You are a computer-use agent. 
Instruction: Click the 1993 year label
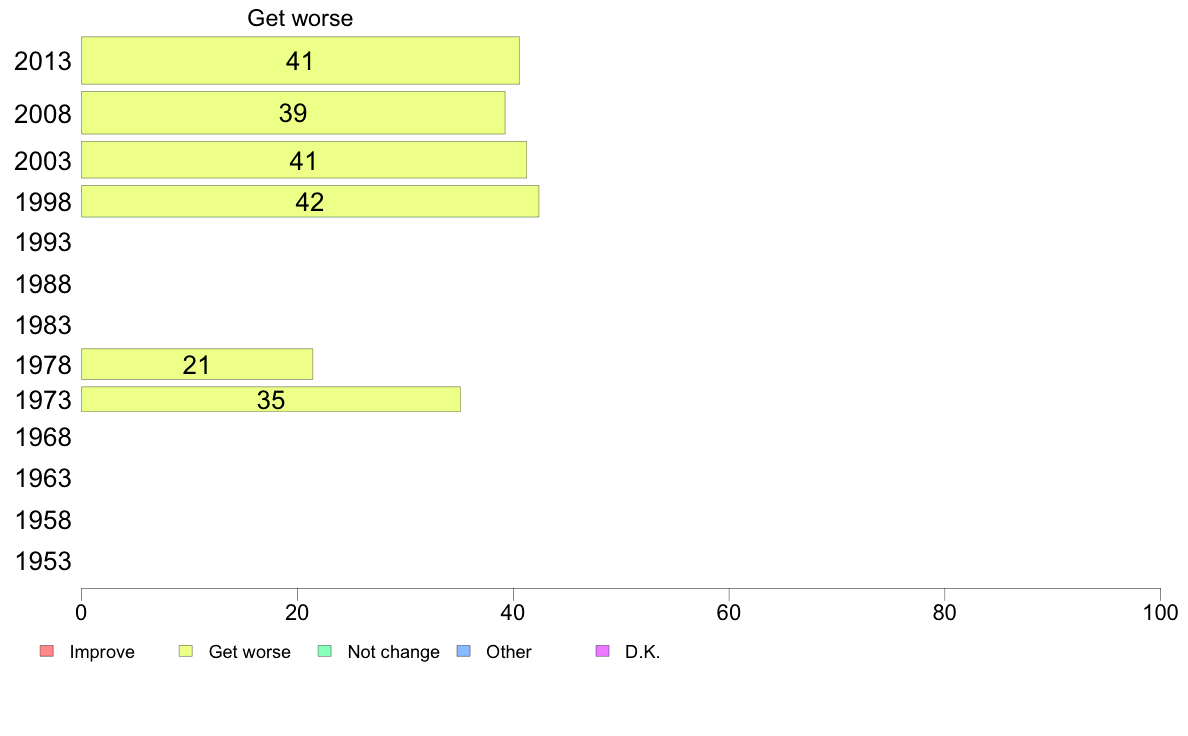point(43,243)
